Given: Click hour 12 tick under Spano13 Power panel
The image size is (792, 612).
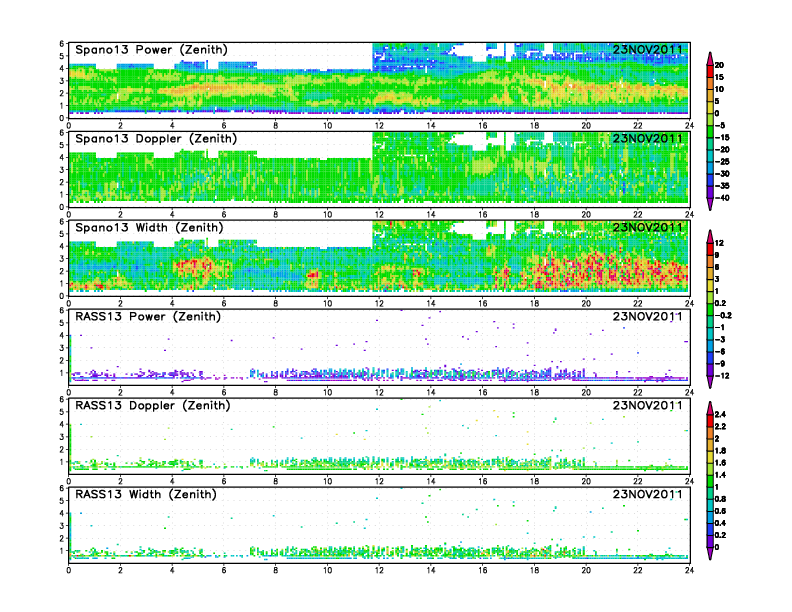Looking at the screenshot, I should point(379,125).
